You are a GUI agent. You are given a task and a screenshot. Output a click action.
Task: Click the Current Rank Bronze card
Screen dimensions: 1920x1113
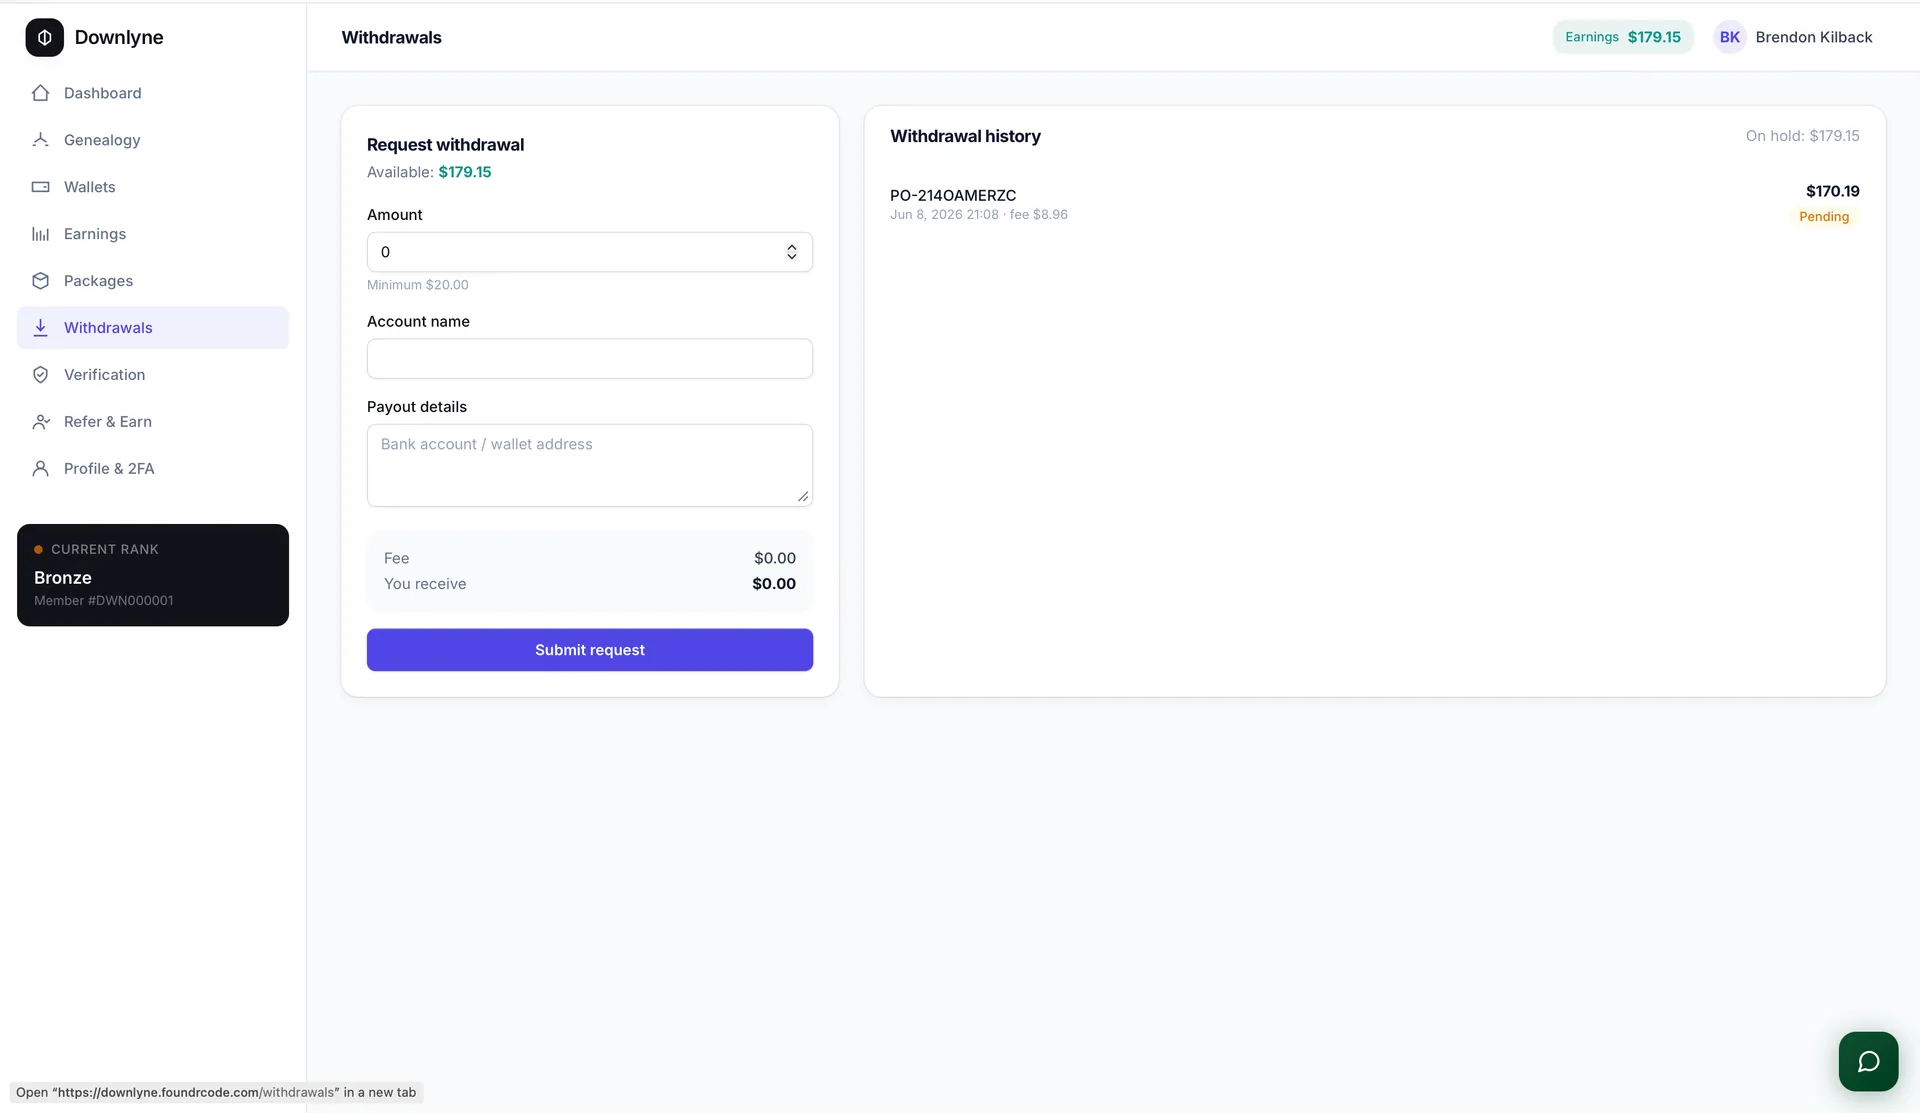[153, 575]
